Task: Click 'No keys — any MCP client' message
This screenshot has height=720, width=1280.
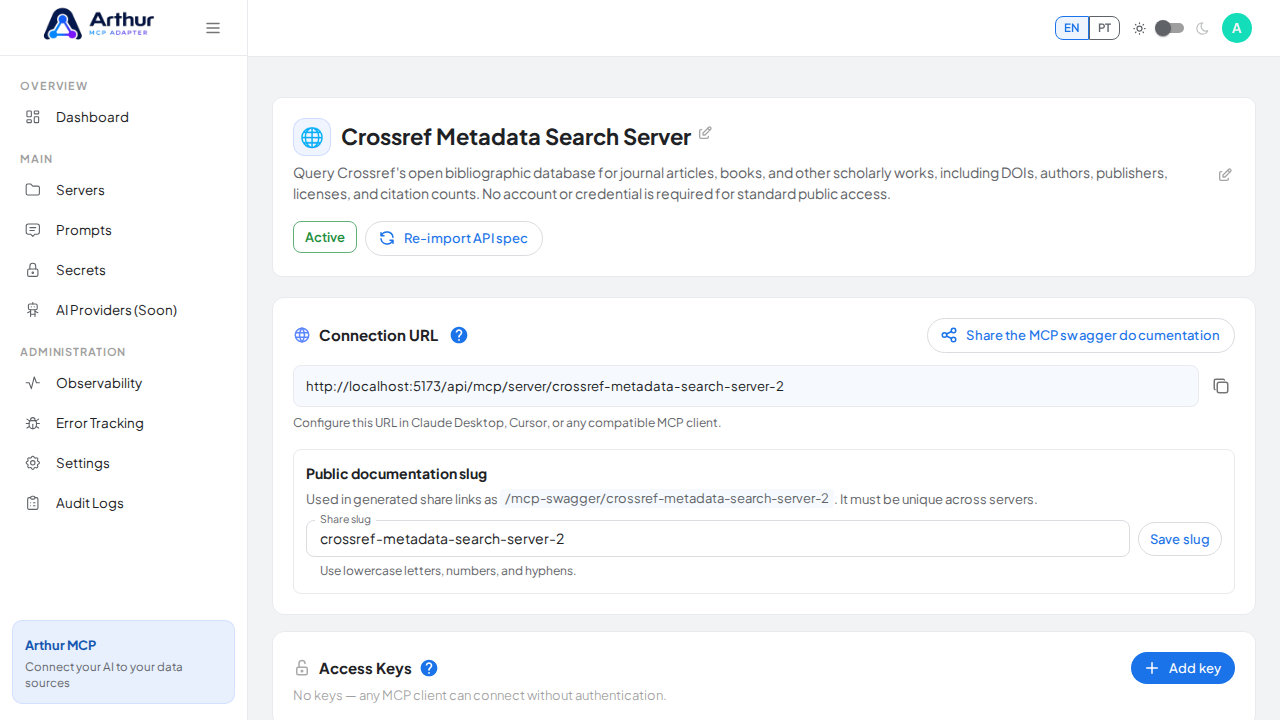Action: pos(479,695)
